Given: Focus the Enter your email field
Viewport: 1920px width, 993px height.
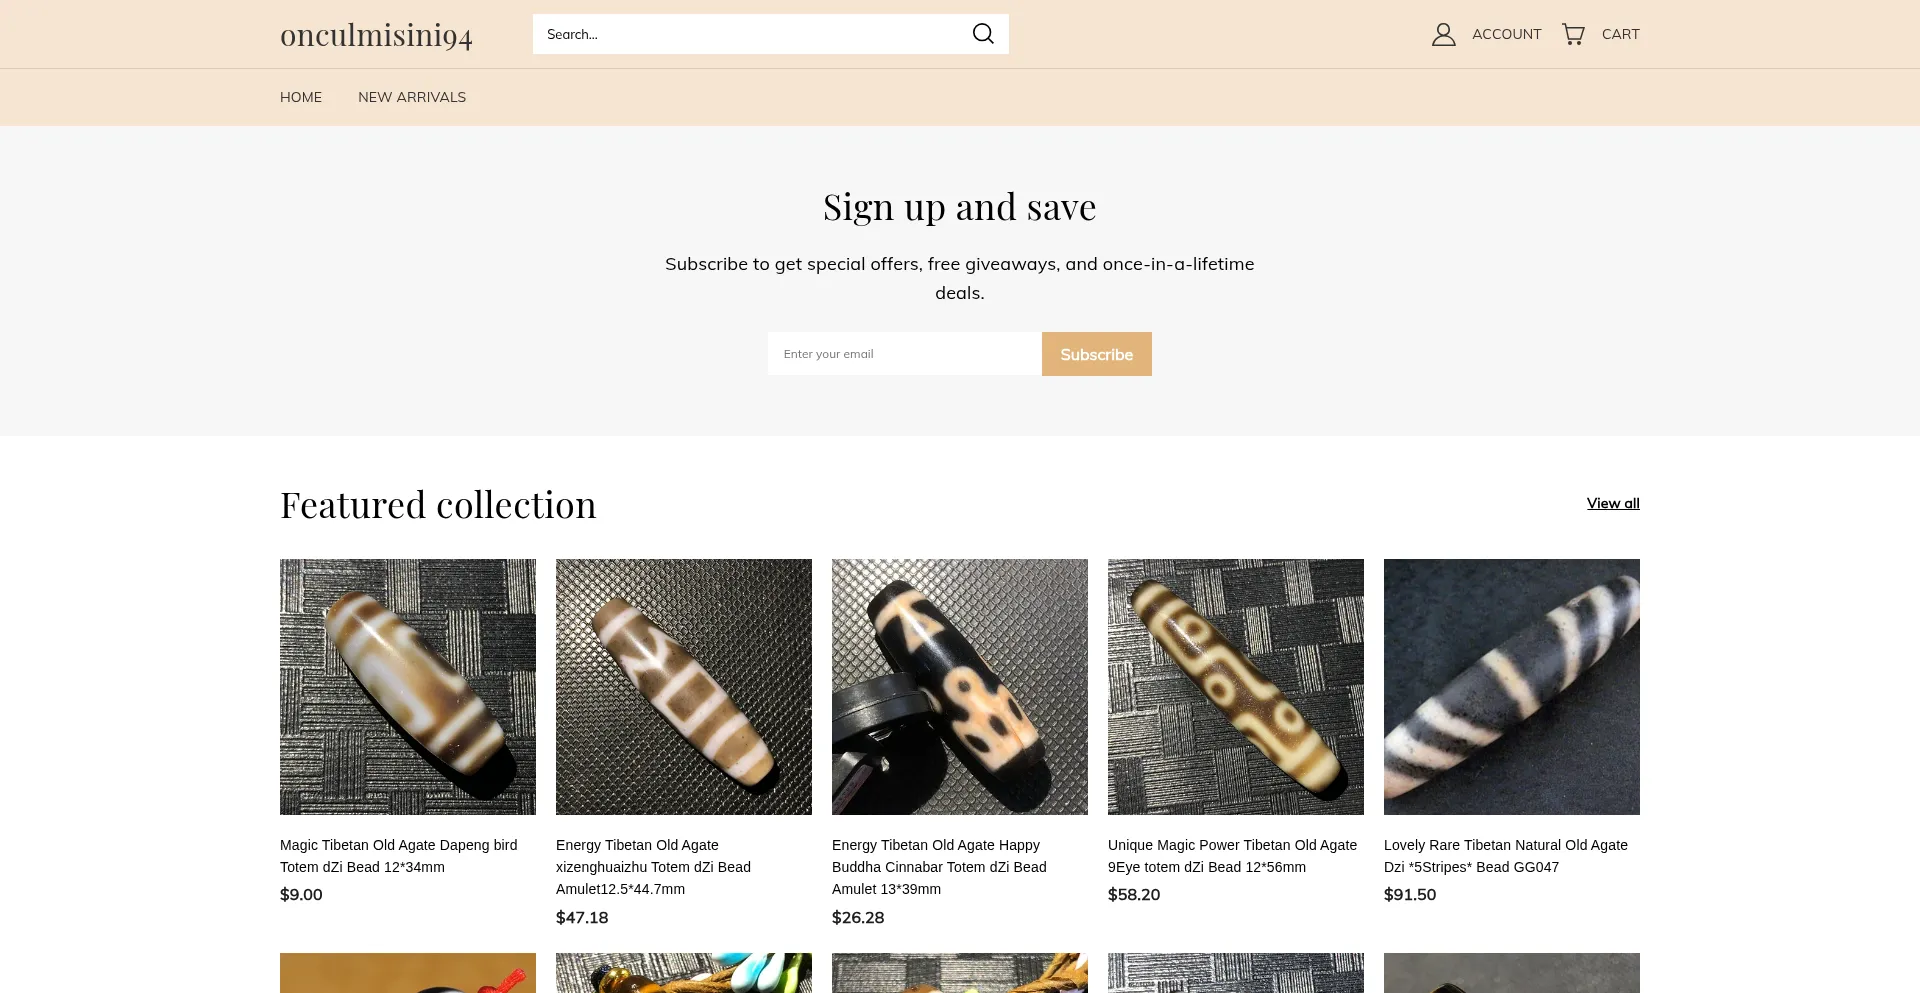Looking at the screenshot, I should click(904, 354).
